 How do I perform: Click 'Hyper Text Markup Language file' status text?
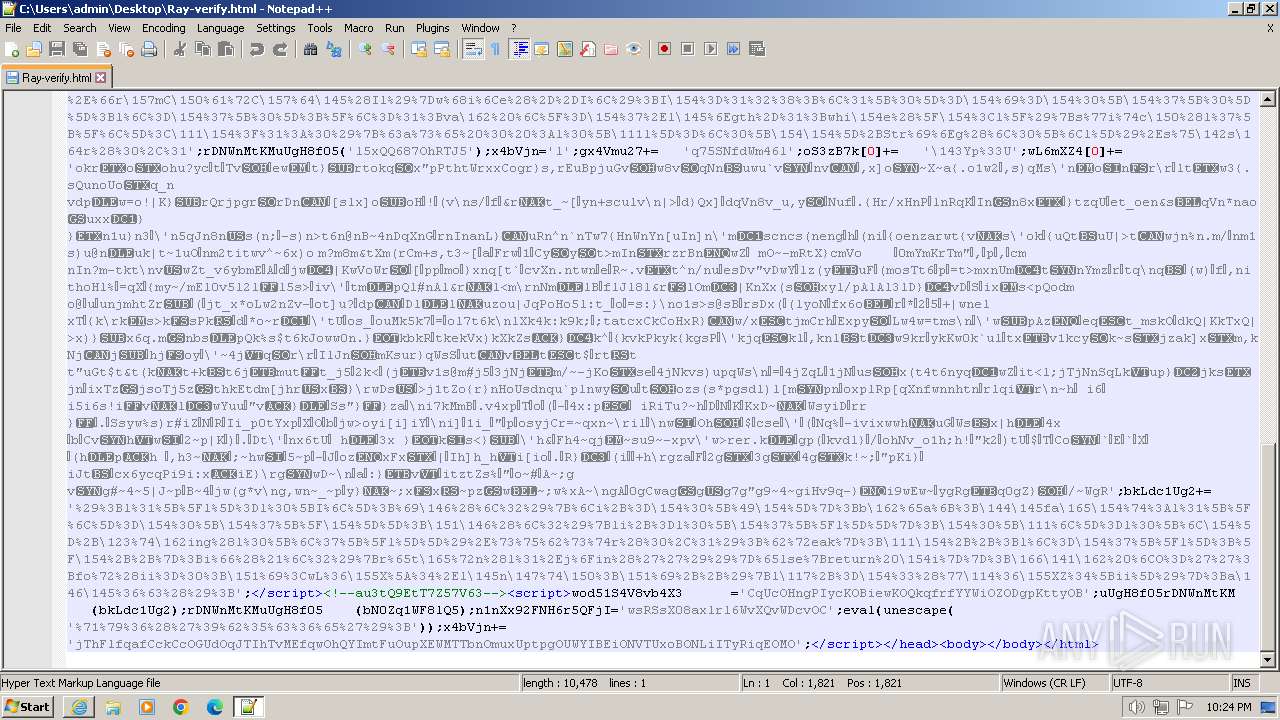[82, 683]
